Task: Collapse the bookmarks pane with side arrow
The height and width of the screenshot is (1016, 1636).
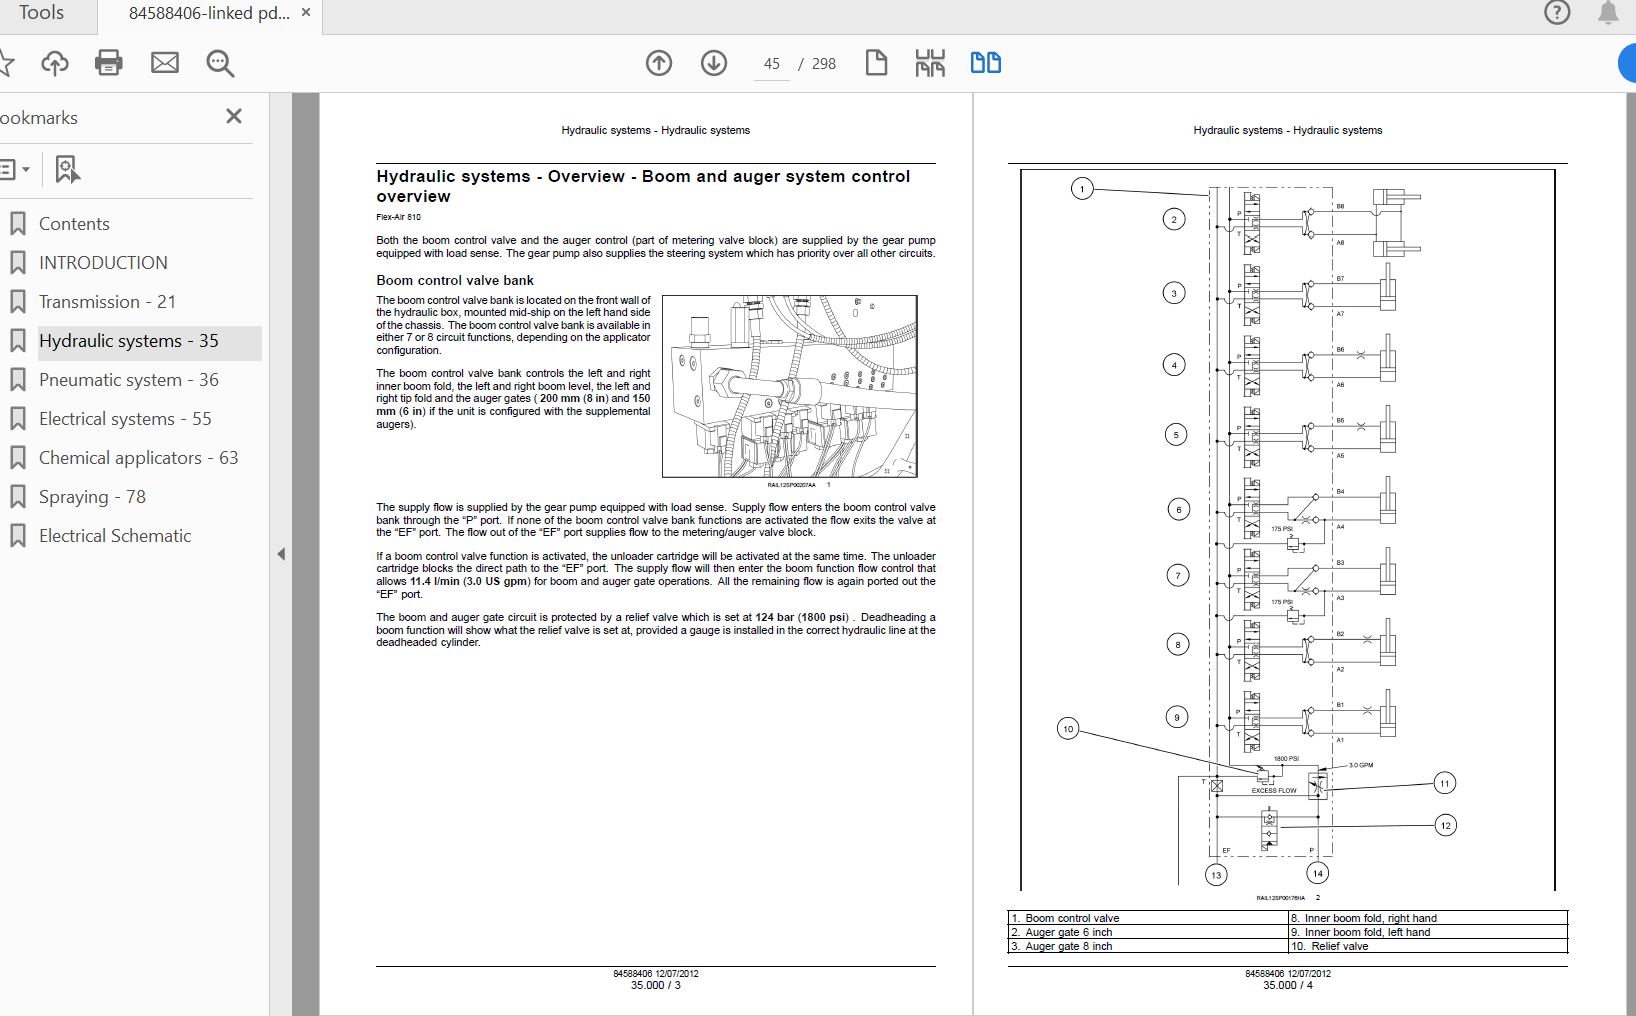Action: click(281, 554)
